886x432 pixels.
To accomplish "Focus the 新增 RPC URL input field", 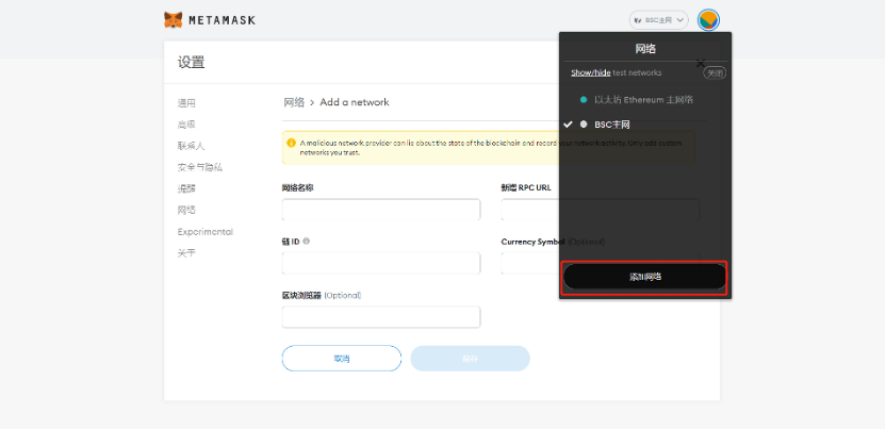I will click(x=600, y=210).
